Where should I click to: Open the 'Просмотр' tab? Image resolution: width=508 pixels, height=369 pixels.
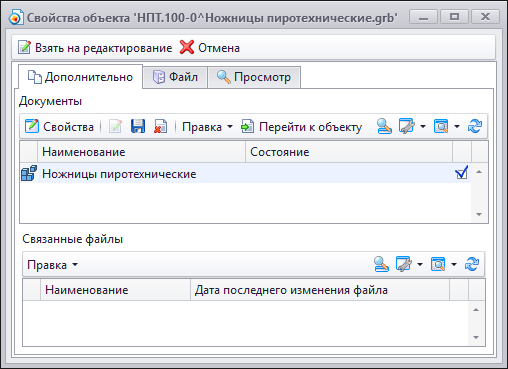click(x=254, y=77)
